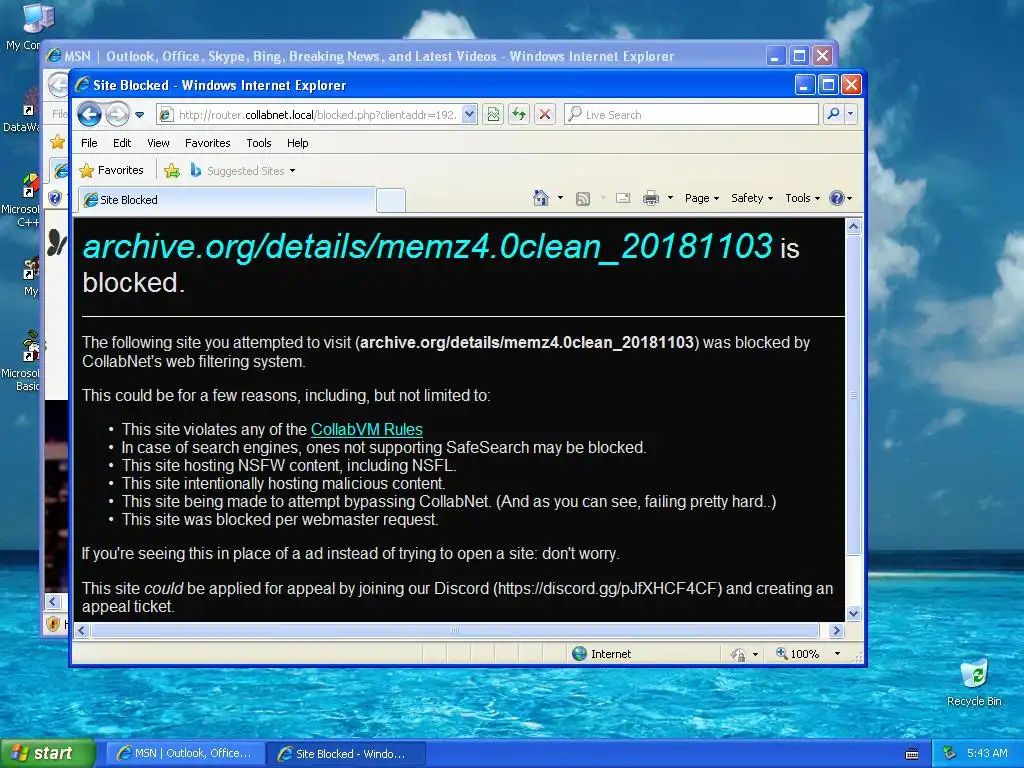
Task: Click the RSS feeds icon
Action: coord(583,199)
